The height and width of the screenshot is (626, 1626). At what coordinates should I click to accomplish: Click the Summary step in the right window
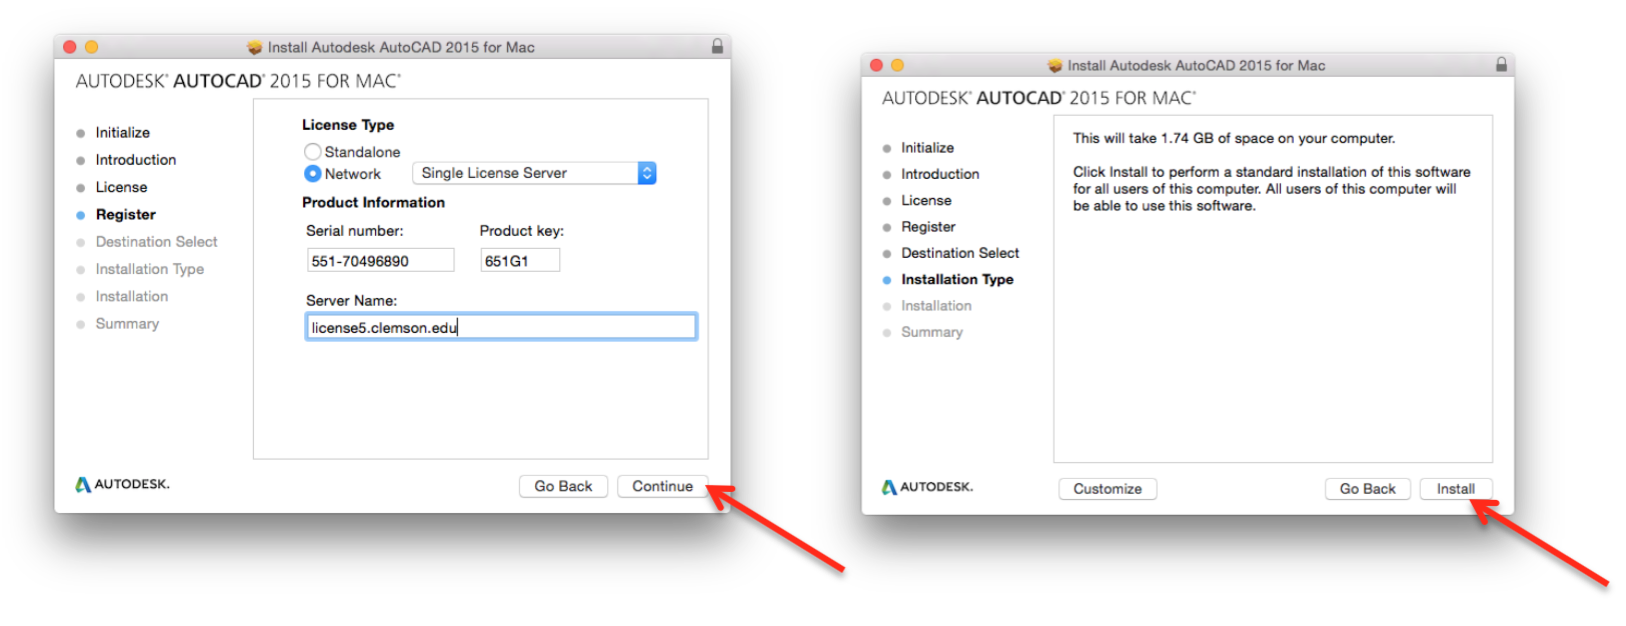931,332
